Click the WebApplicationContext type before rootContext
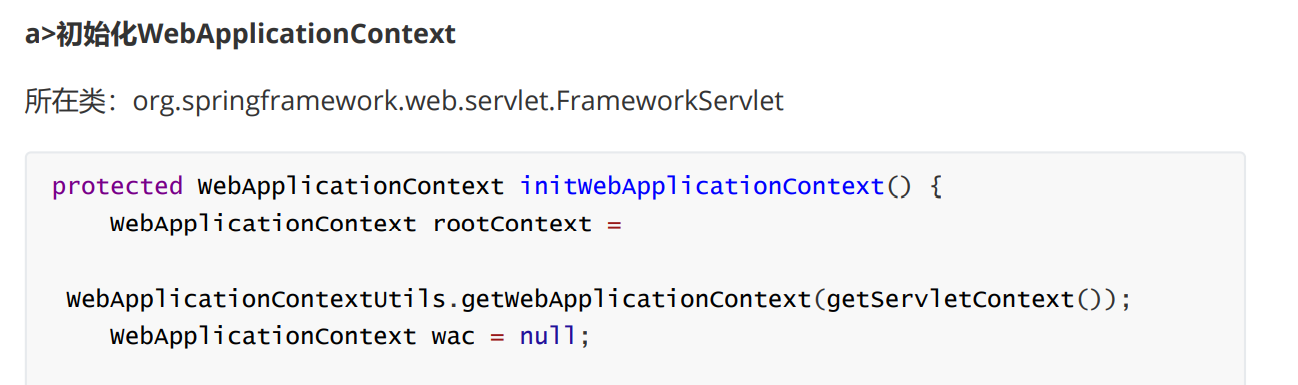This screenshot has height=385, width=1298. pyautogui.click(x=263, y=224)
